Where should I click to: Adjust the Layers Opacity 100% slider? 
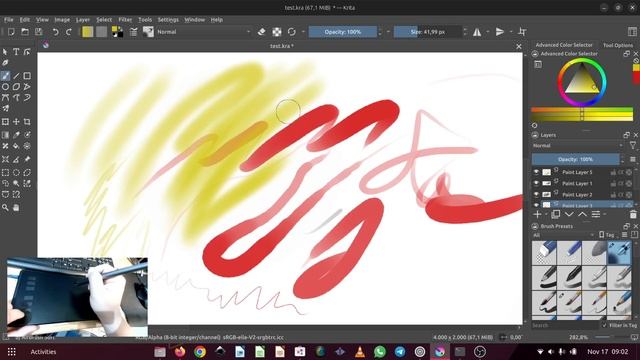[575, 159]
